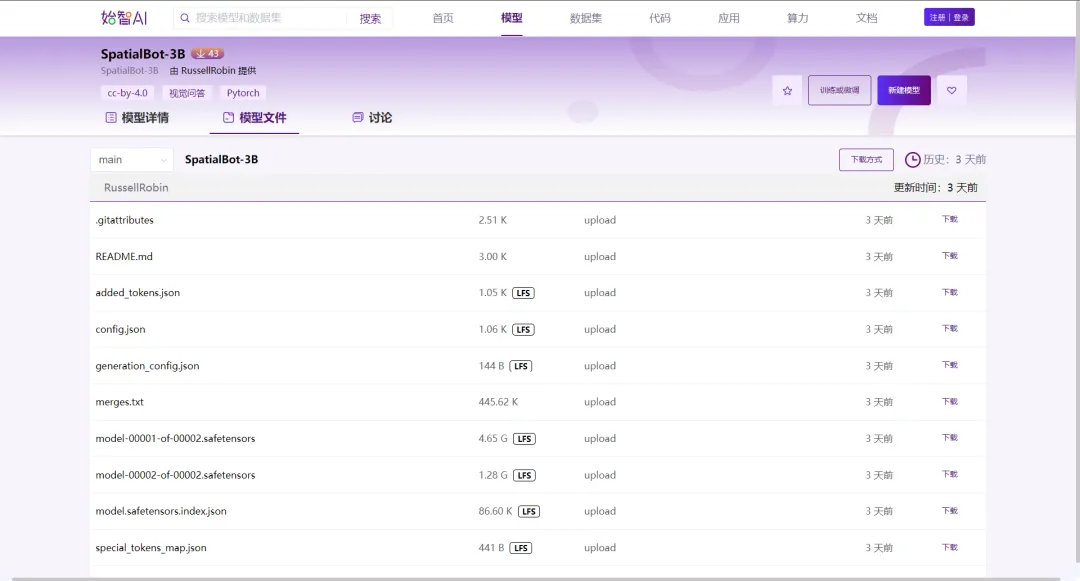
Task: Click the search magnifier icon
Action: 185,18
